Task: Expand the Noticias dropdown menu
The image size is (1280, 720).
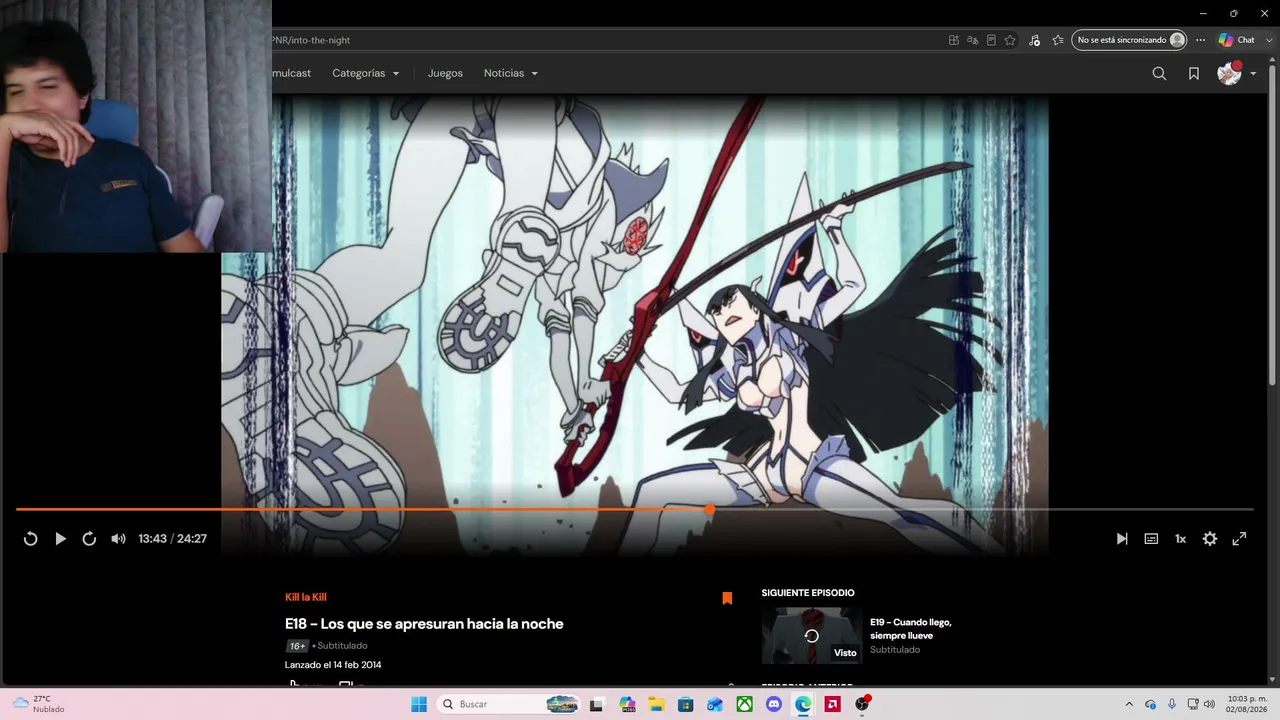Action: click(x=511, y=73)
